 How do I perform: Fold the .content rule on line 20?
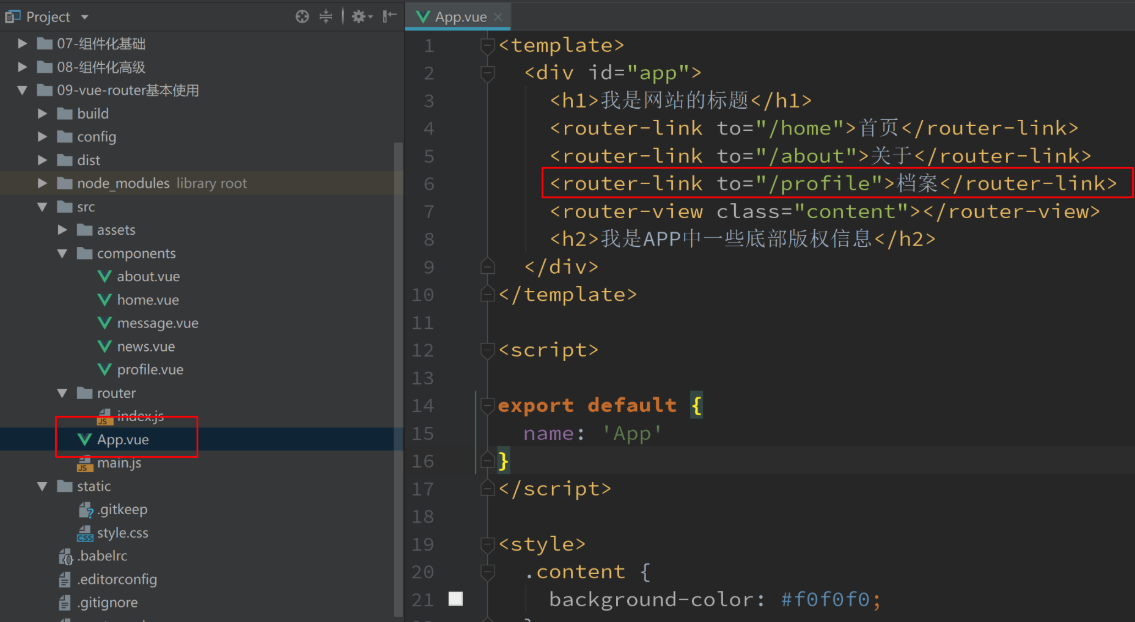[487, 572]
